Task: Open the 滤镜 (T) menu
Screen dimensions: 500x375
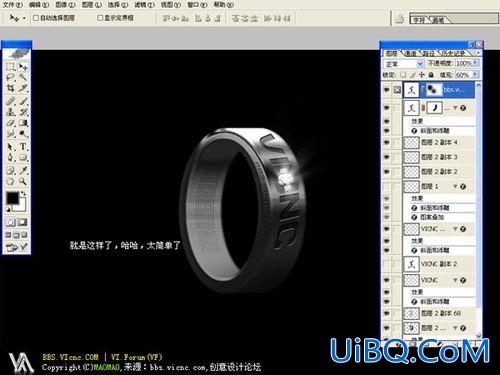Action: [144, 5]
